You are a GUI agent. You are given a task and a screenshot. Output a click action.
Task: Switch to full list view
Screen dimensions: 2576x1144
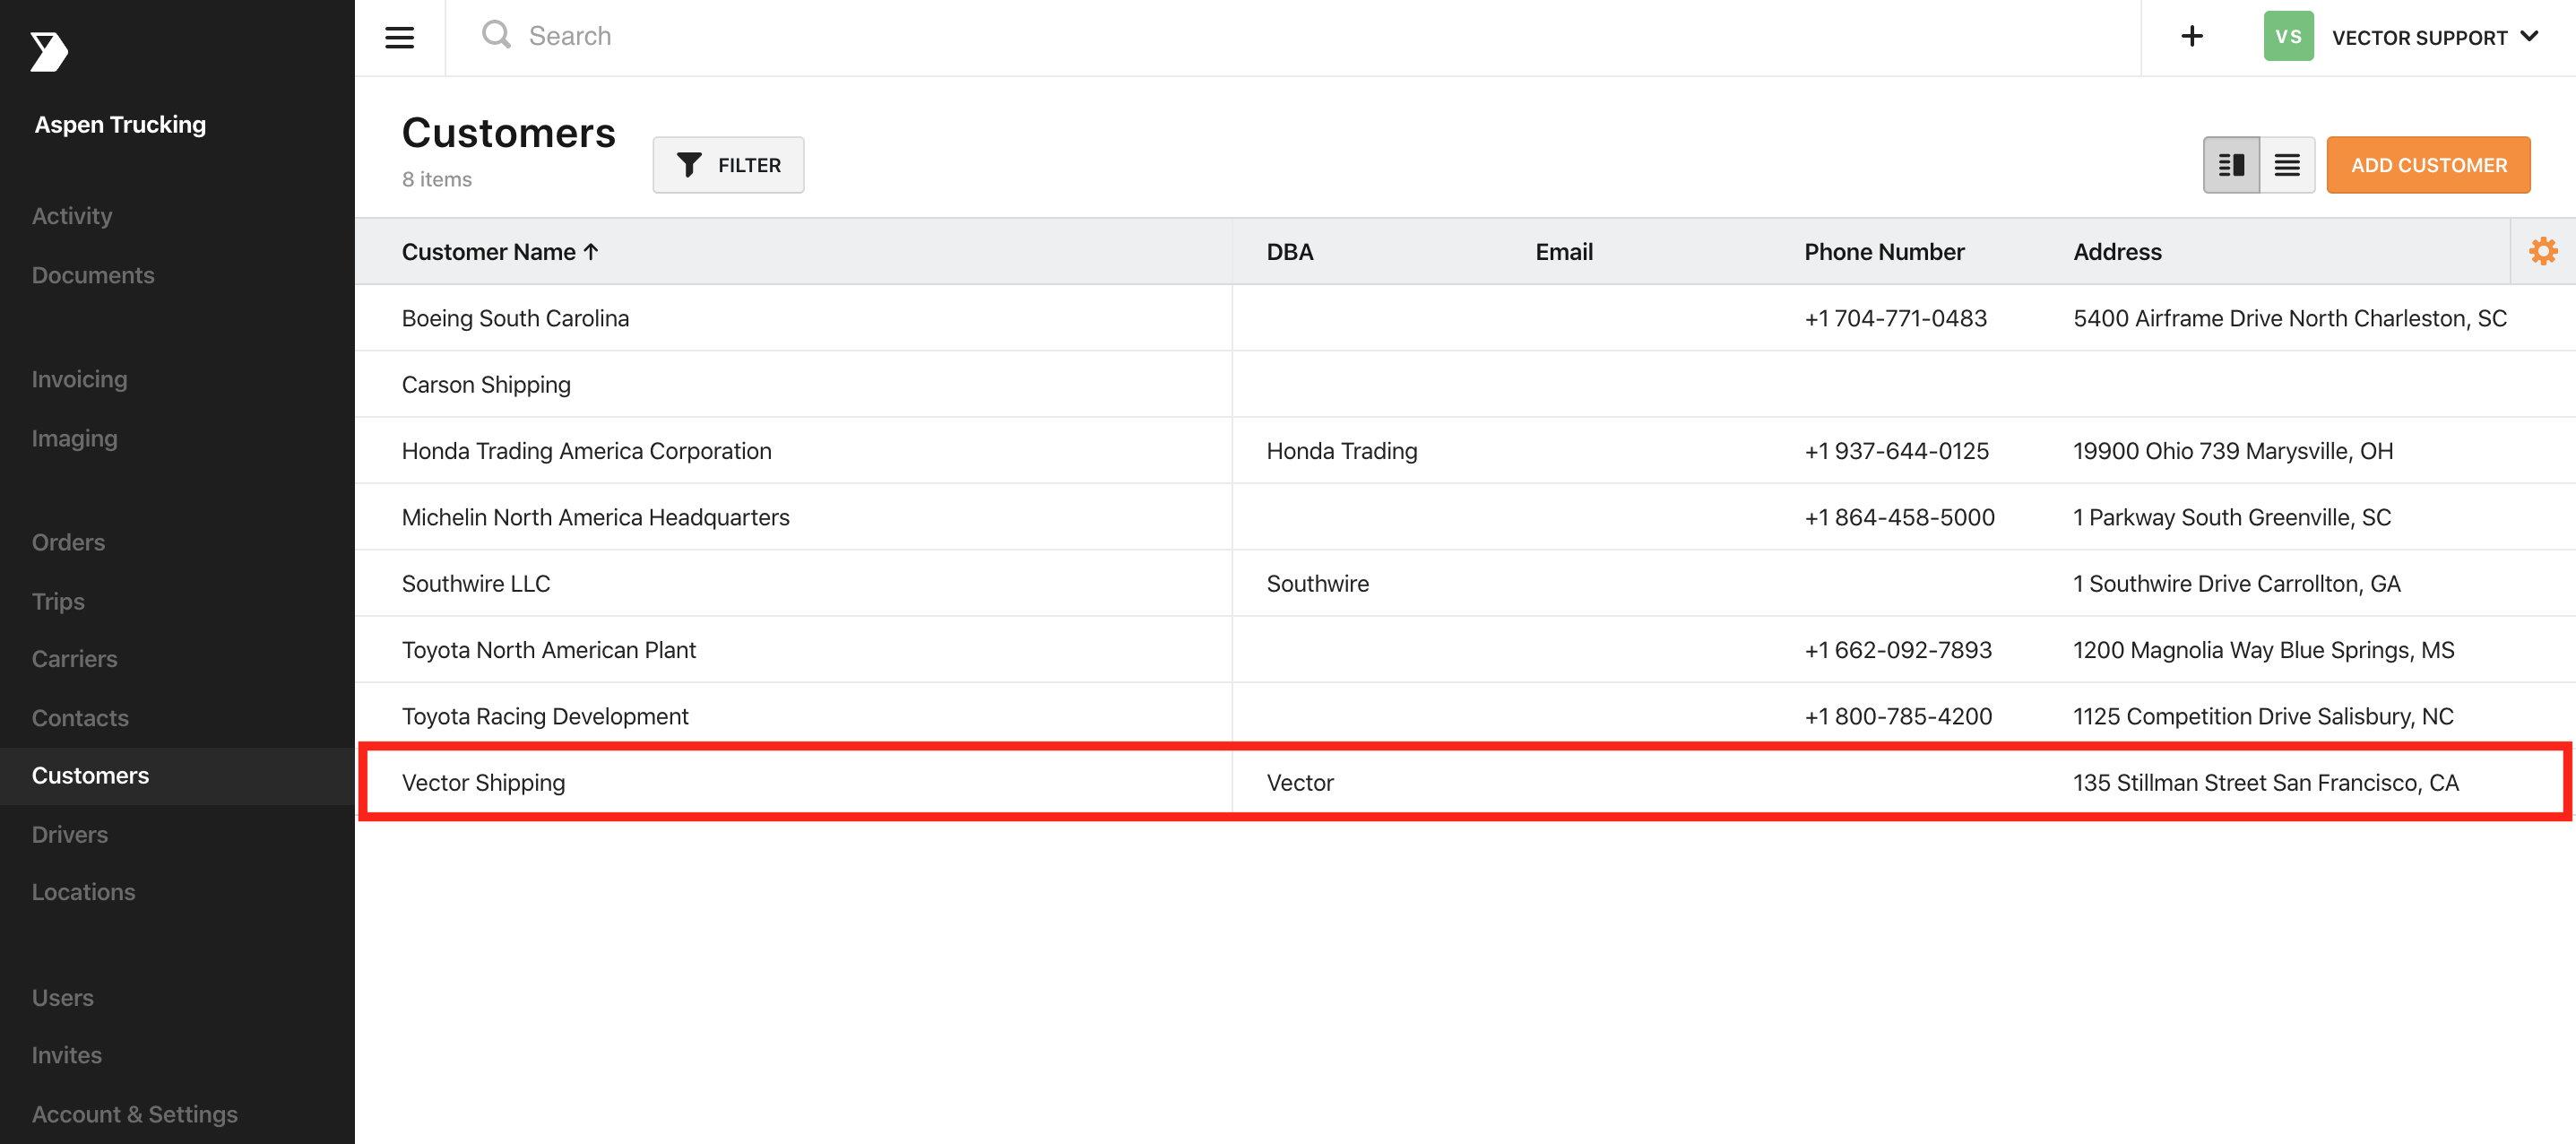pyautogui.click(x=2287, y=165)
